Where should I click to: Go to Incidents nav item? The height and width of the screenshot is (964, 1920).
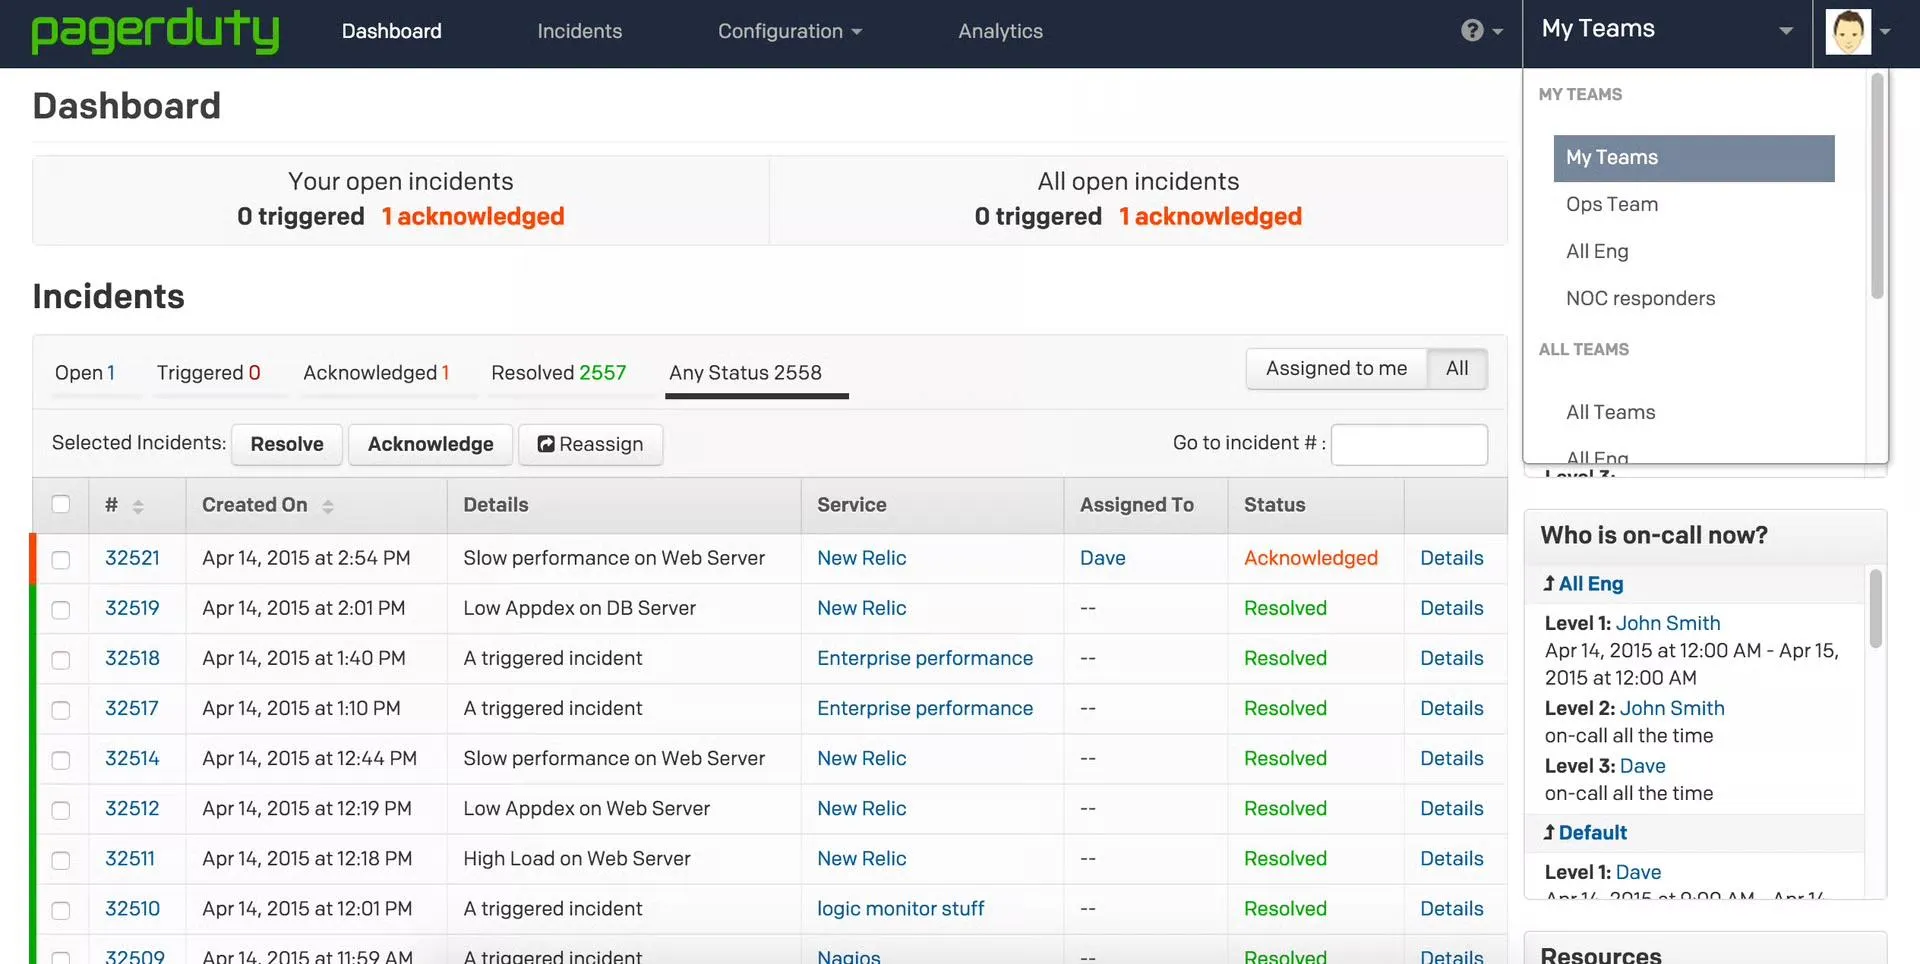[x=580, y=31]
